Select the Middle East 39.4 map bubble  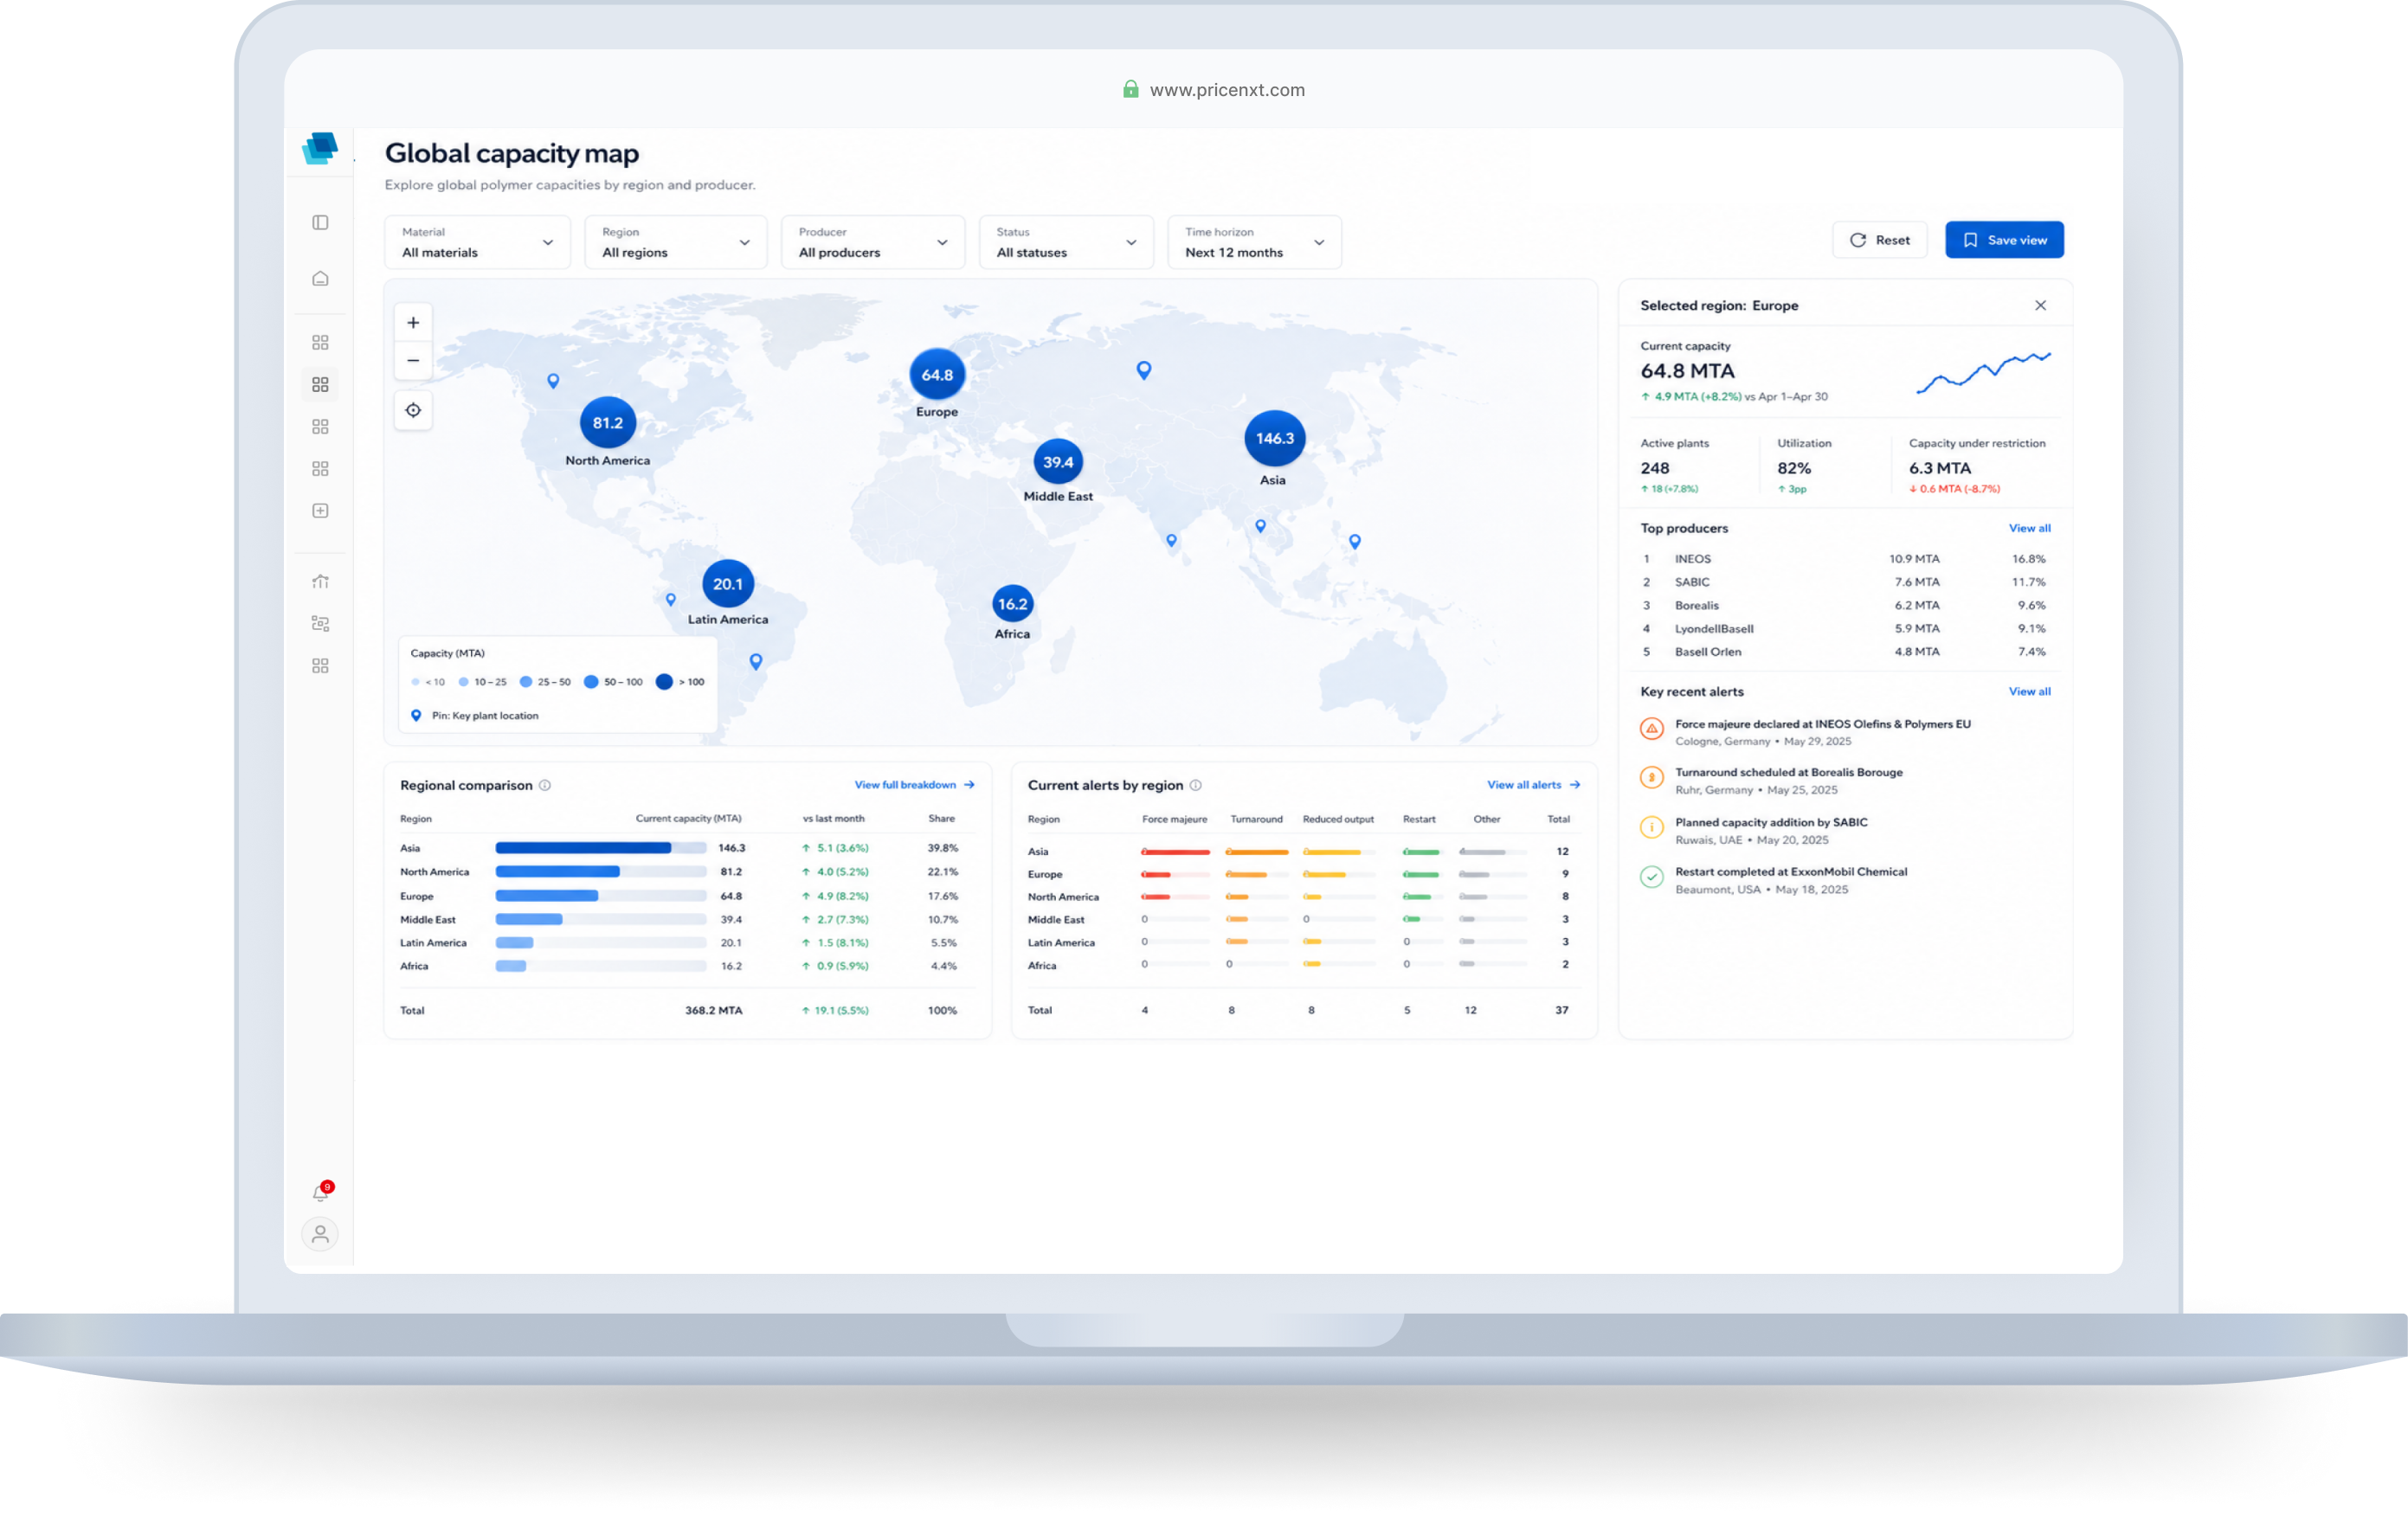tap(1058, 462)
